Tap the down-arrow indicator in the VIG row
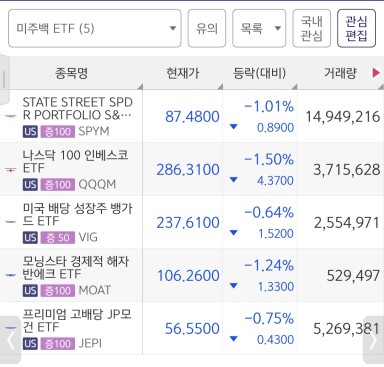Viewport: 384px width, 367px height. [x=234, y=233]
